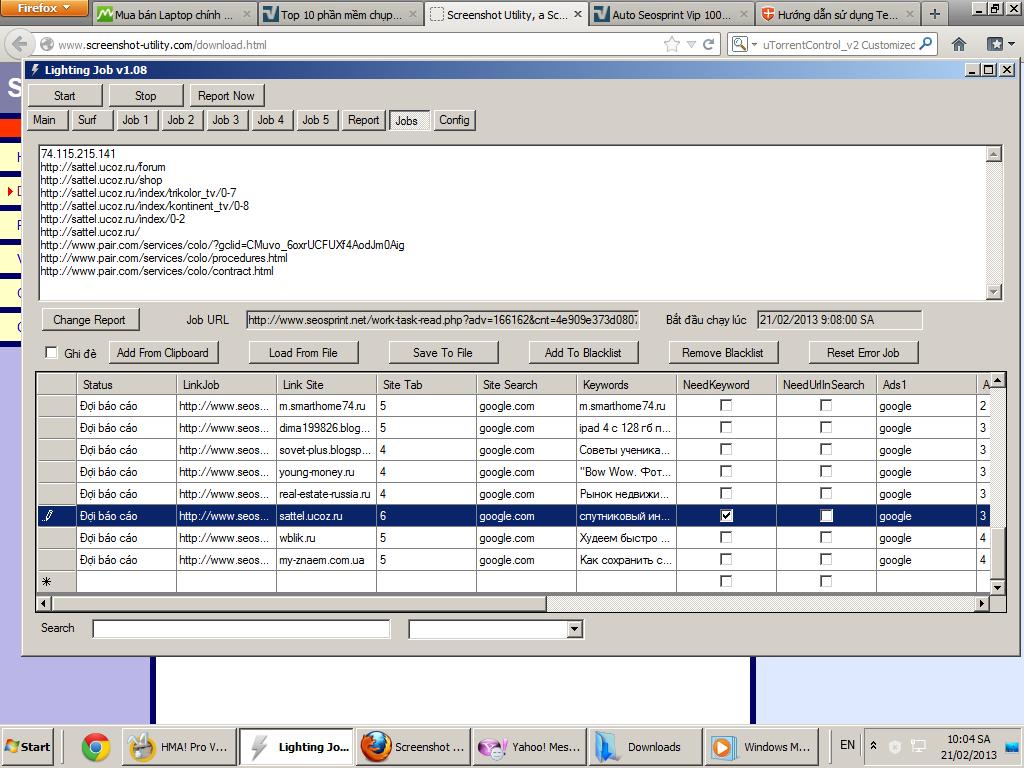Click Firefox home icon in toolbar
The image size is (1024, 768).
958,44
